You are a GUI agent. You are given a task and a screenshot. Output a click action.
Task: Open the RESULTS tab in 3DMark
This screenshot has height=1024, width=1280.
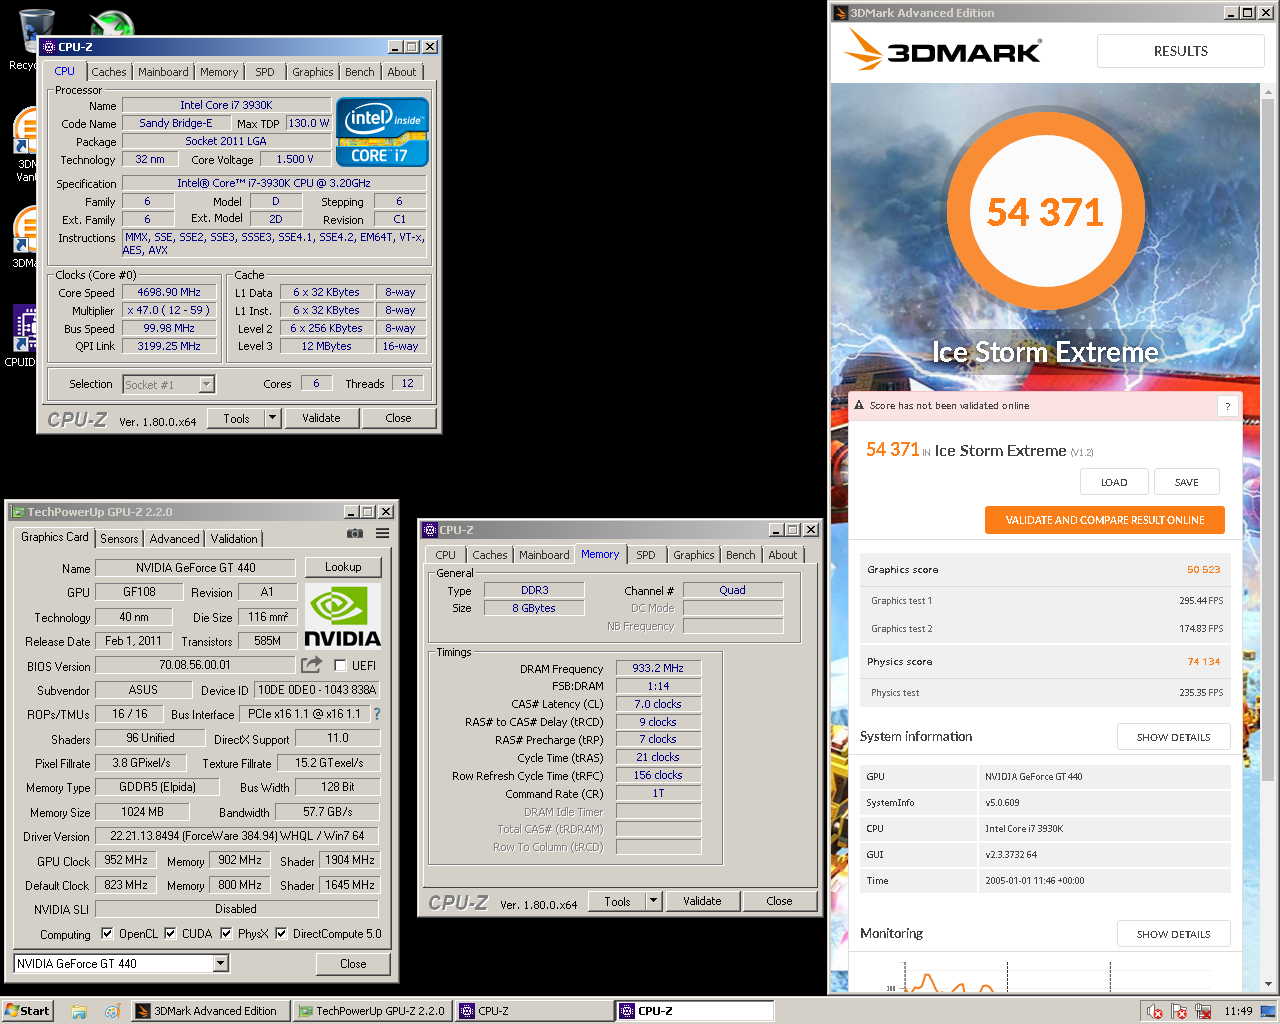pos(1181,51)
